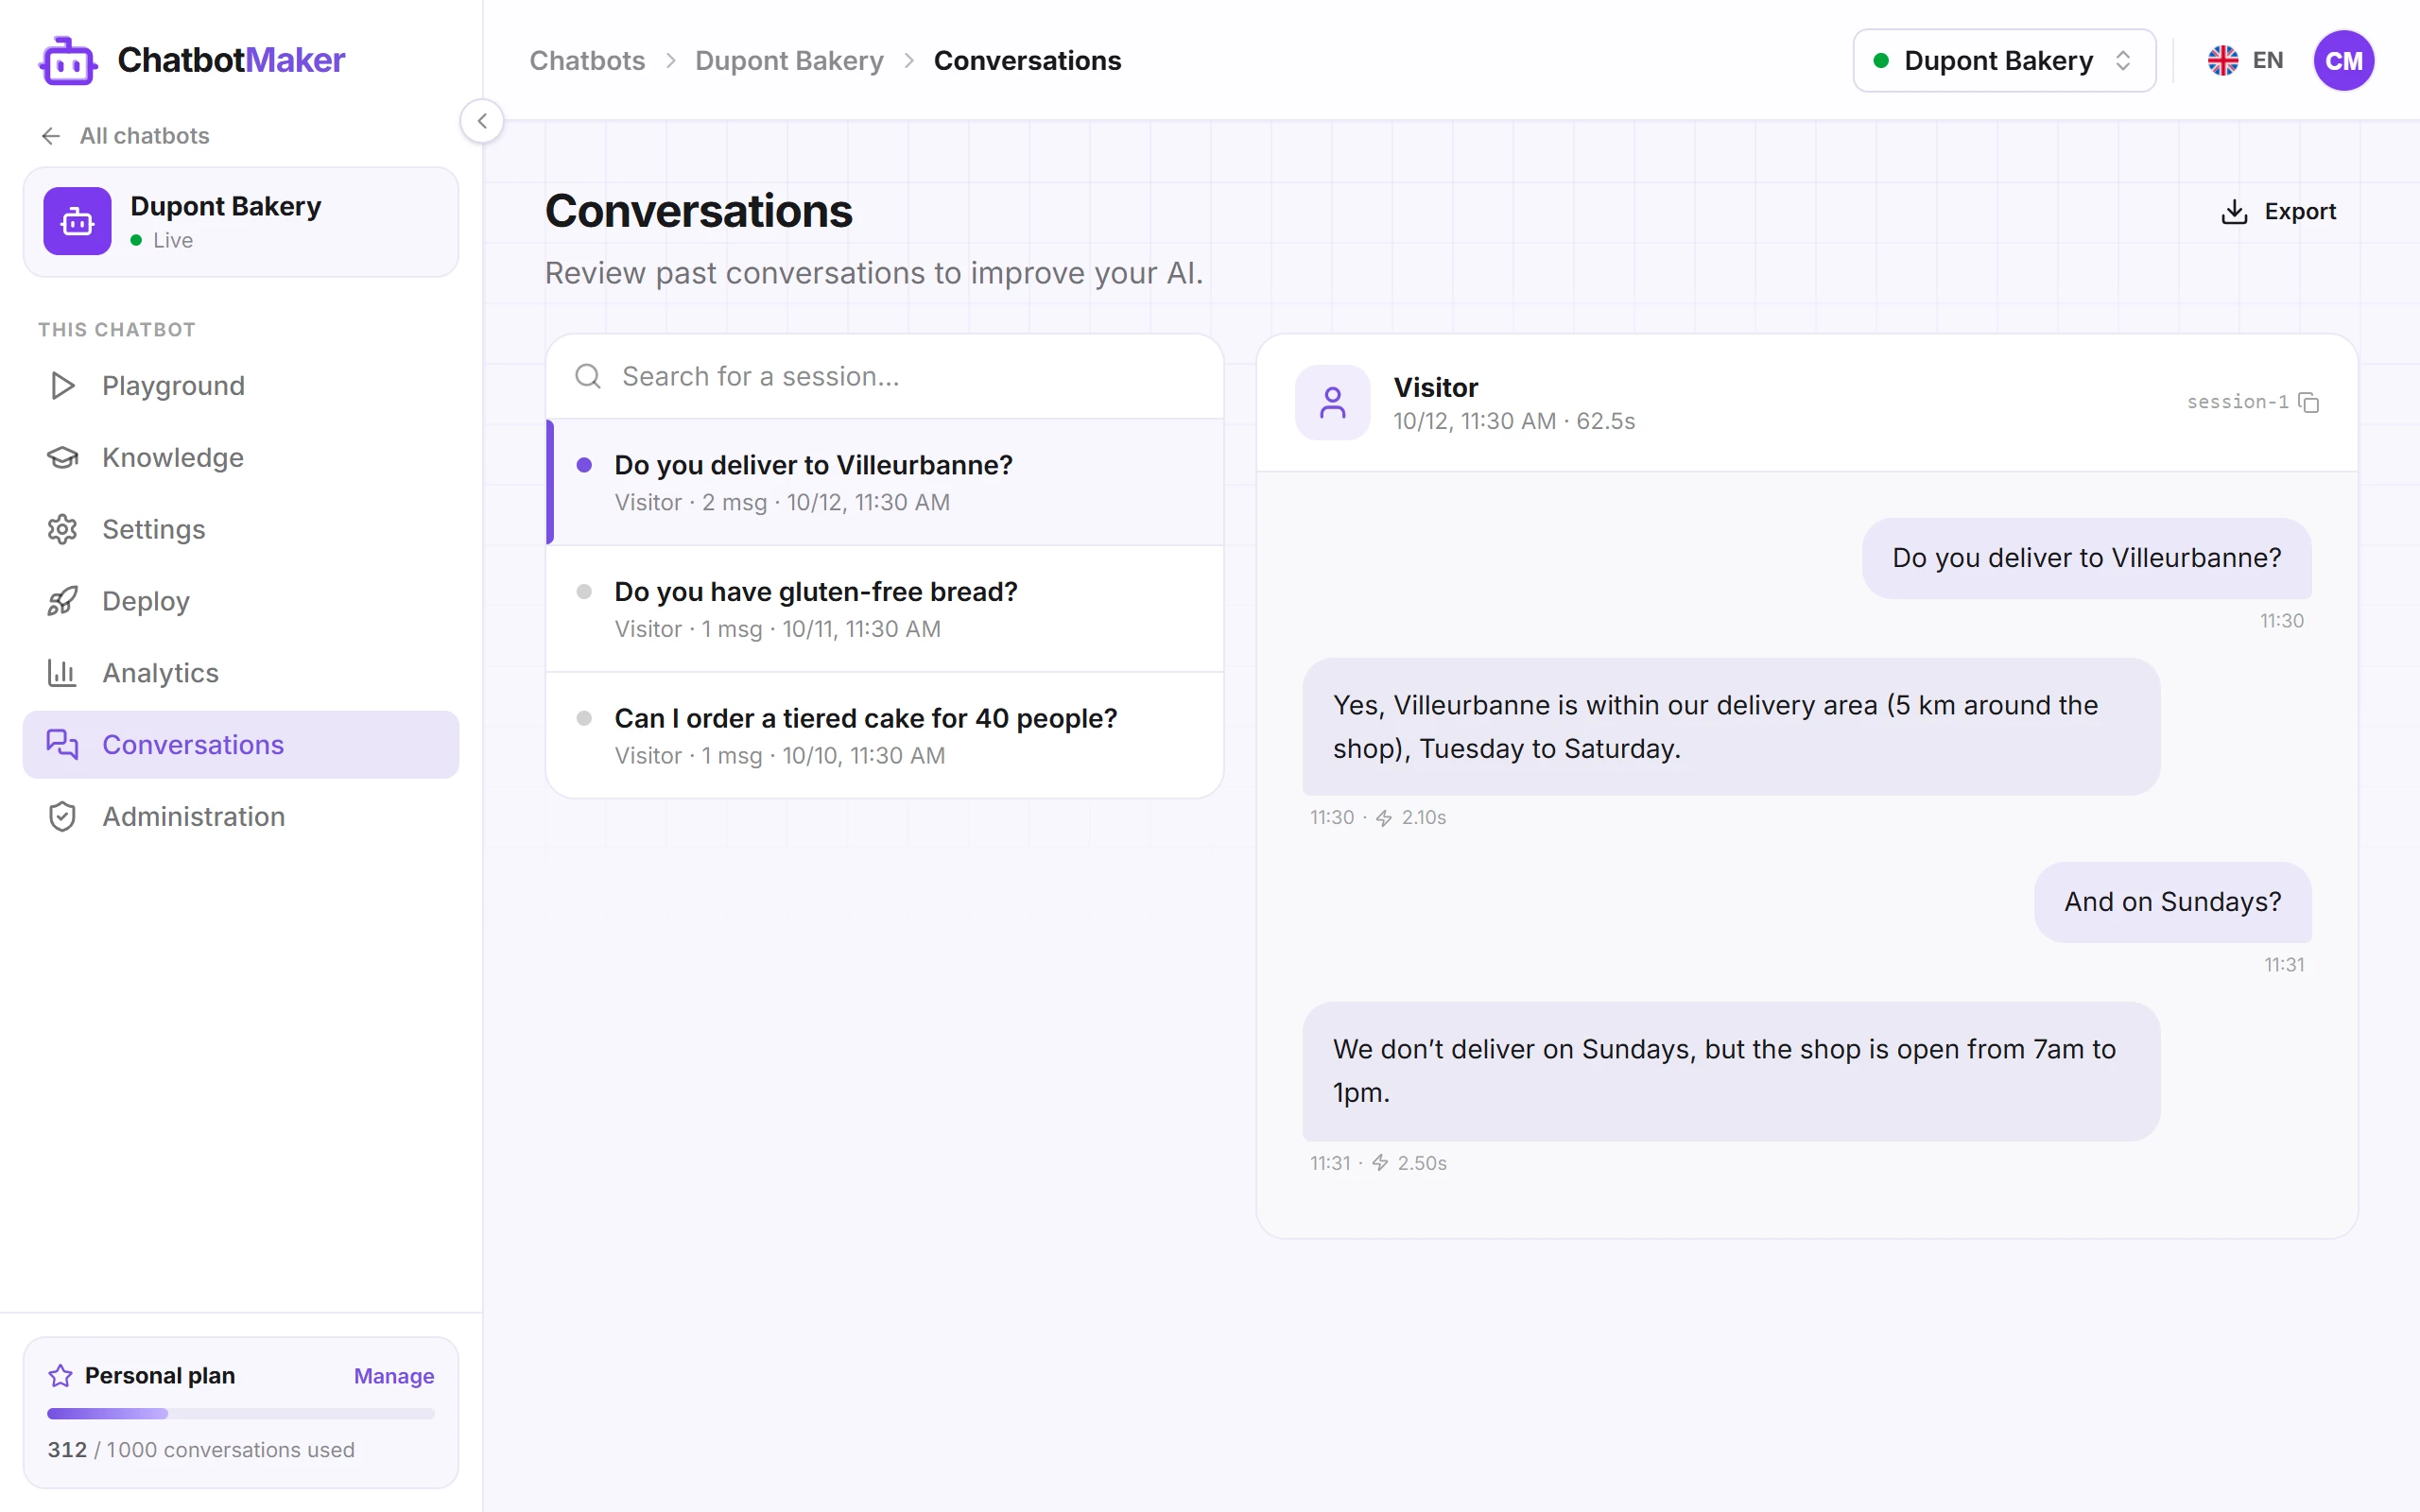Image resolution: width=2420 pixels, height=1512 pixels.
Task: Click the purple dot of Villeurbanne session
Action: pyautogui.click(x=585, y=465)
